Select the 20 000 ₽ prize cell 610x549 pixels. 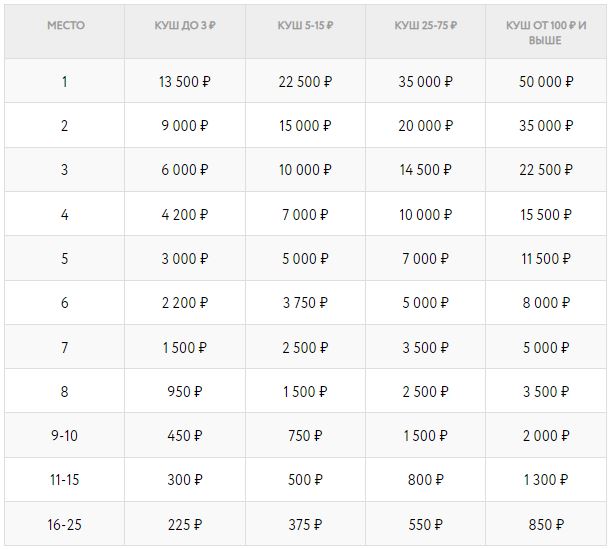425,126
